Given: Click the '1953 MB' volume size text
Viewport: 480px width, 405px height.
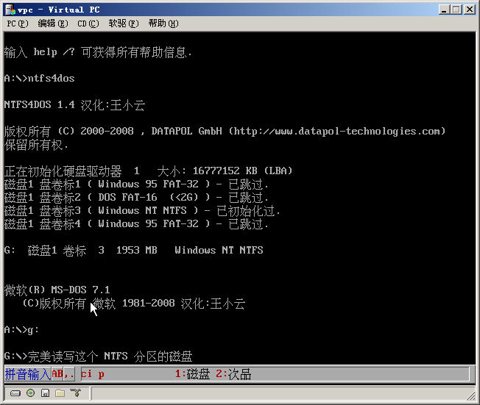Looking at the screenshot, I should [x=137, y=250].
